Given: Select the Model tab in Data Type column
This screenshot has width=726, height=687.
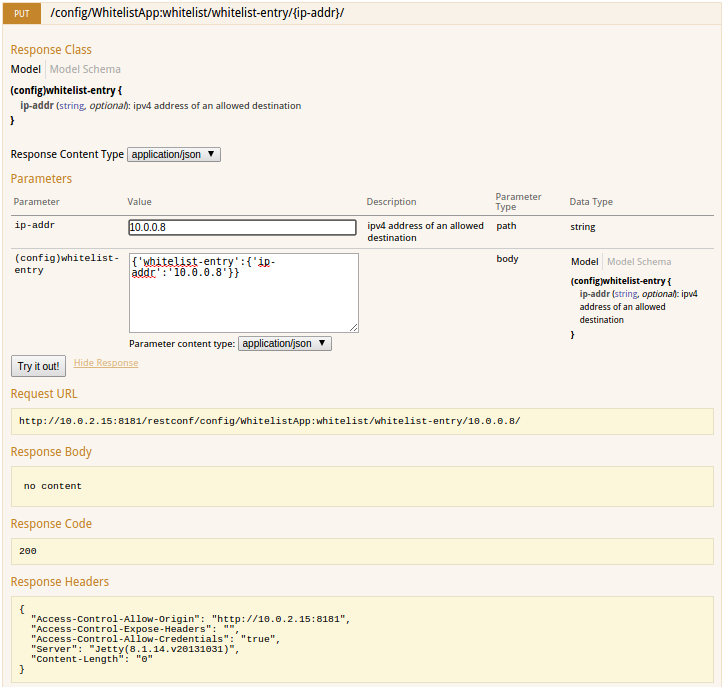Looking at the screenshot, I should pos(584,262).
